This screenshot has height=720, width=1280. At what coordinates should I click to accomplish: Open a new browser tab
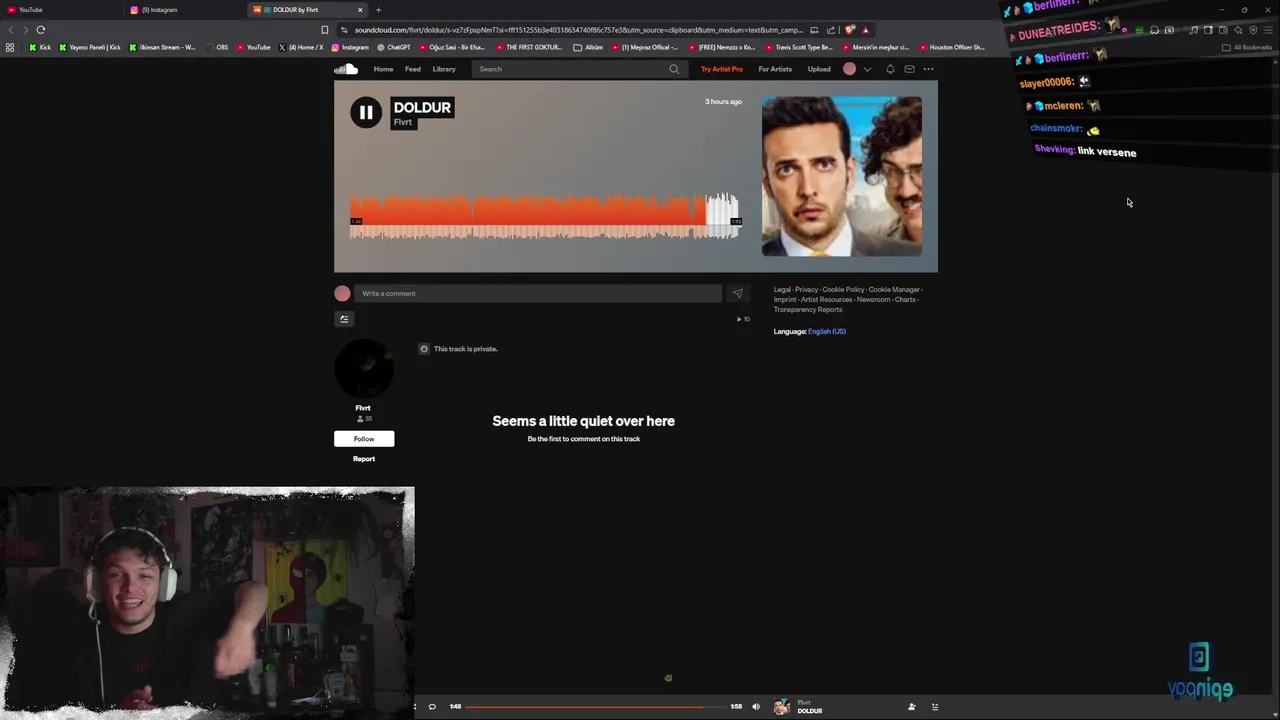point(378,10)
